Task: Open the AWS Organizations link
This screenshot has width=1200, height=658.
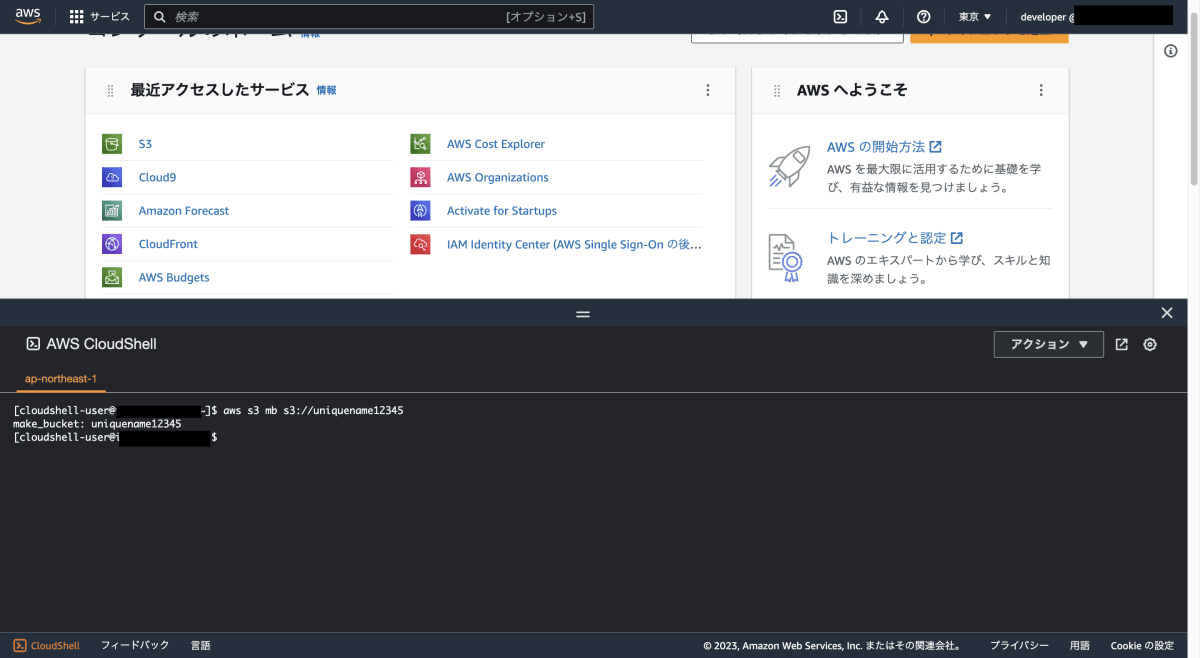Action: point(498,177)
